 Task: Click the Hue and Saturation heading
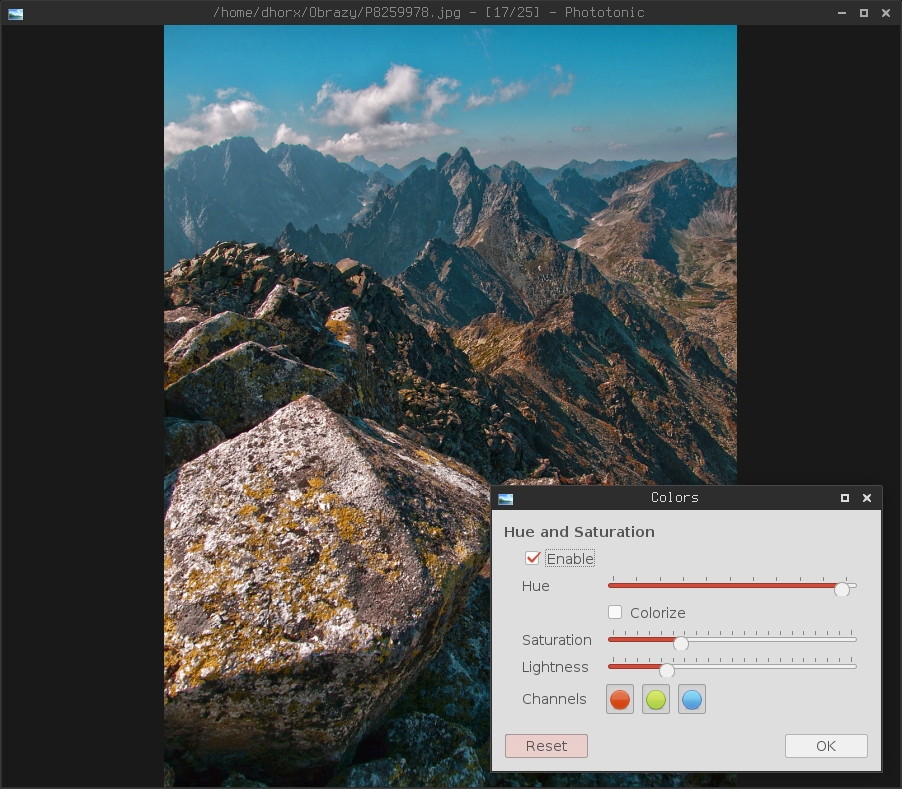point(579,532)
